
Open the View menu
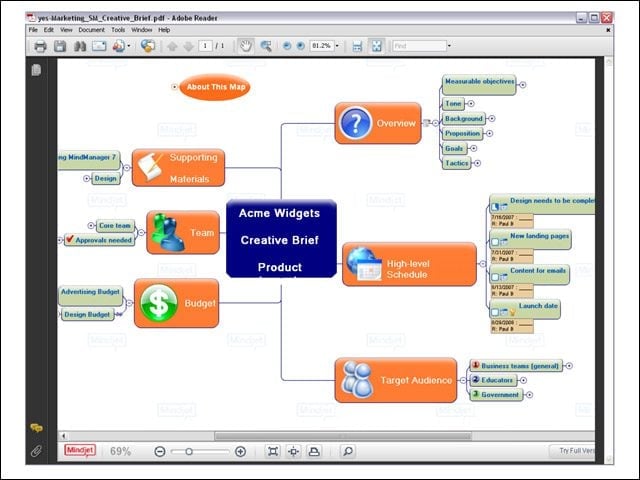pyautogui.click(x=66, y=30)
